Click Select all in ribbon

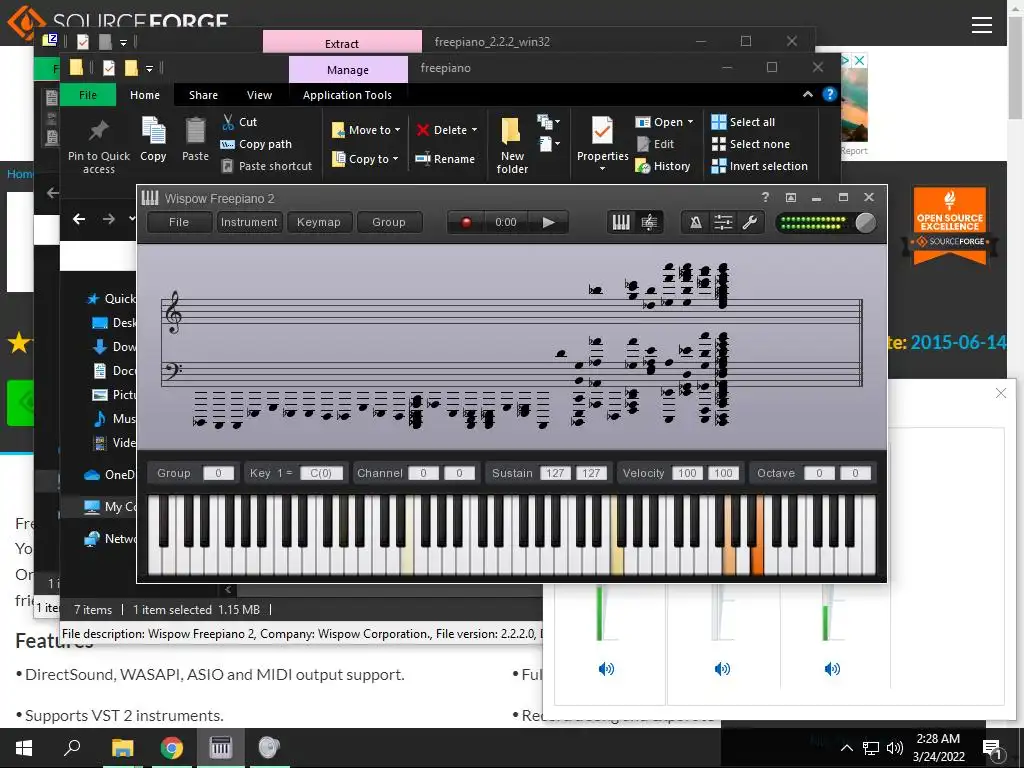point(743,122)
